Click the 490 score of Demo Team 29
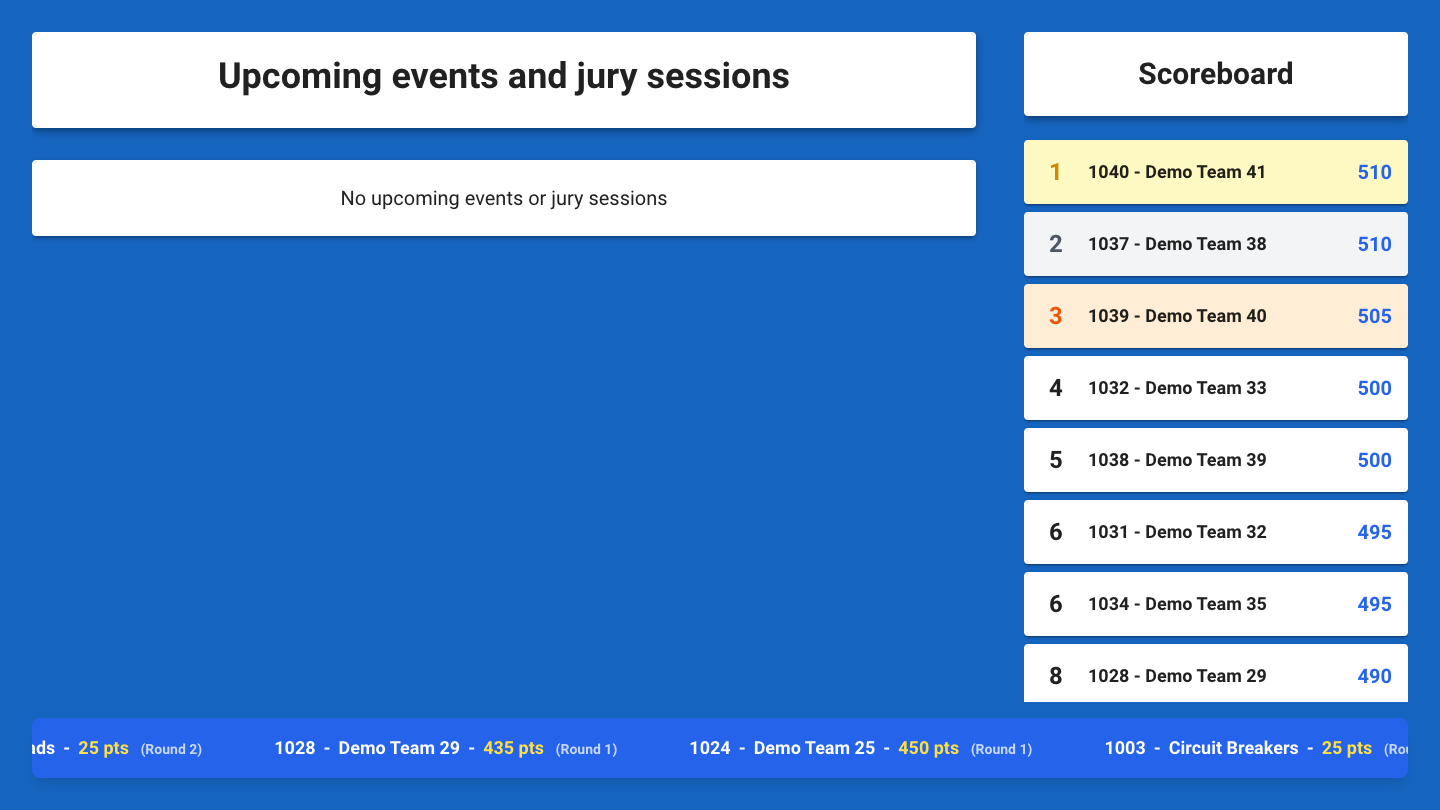This screenshot has height=810, width=1440. tap(1374, 676)
